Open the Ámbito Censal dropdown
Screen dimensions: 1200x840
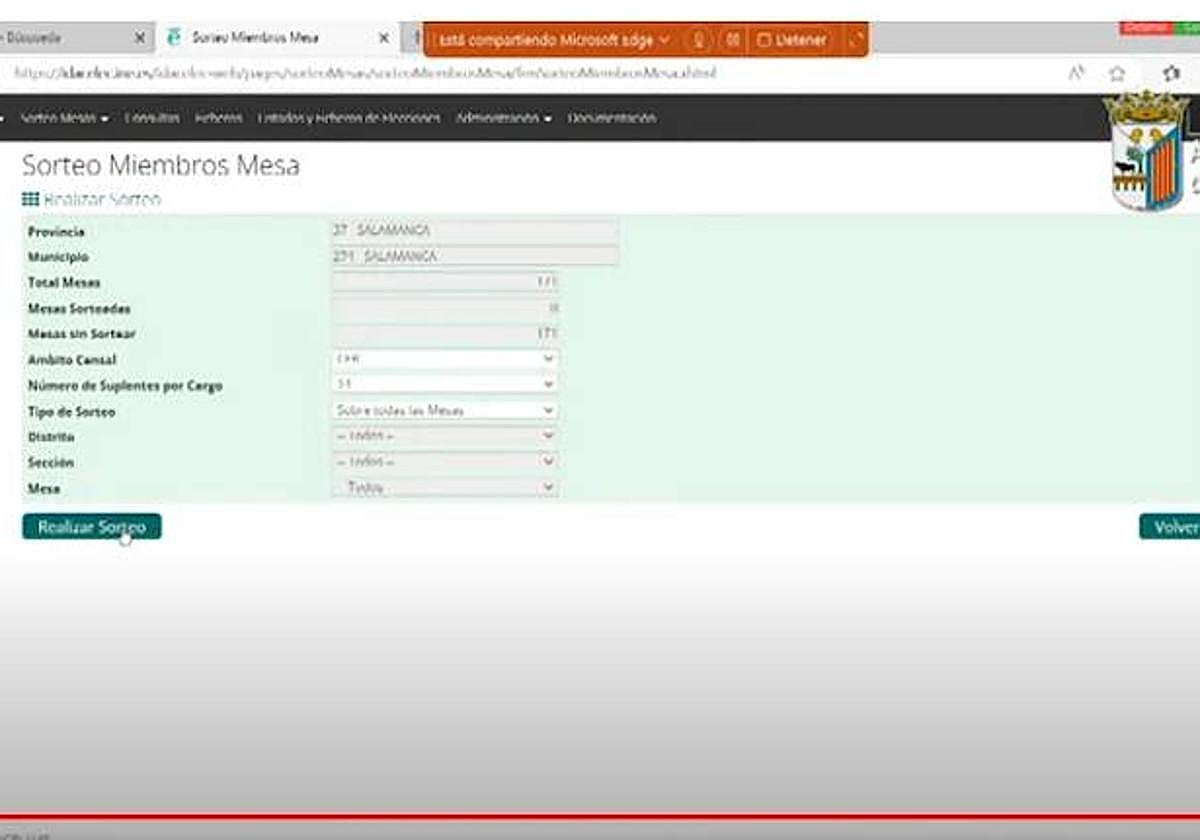point(445,359)
